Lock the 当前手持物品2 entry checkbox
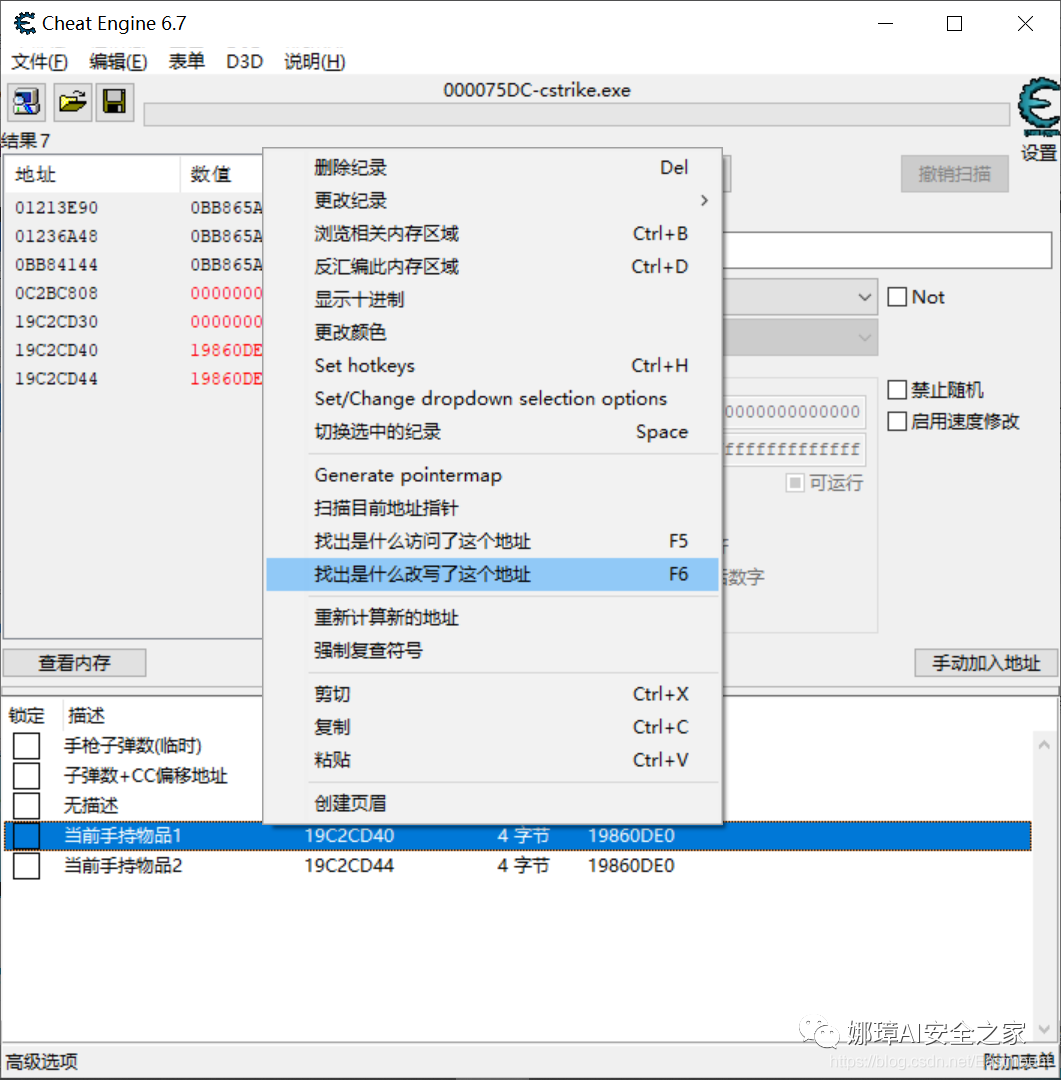 [26, 866]
